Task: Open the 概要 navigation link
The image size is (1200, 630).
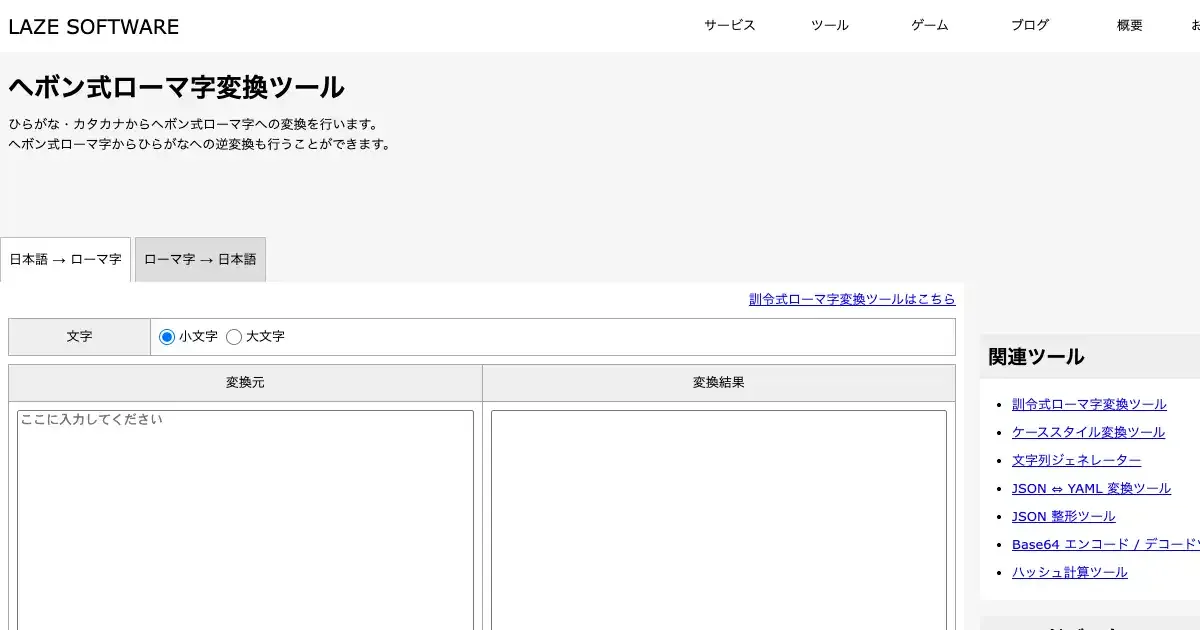Action: [1129, 26]
